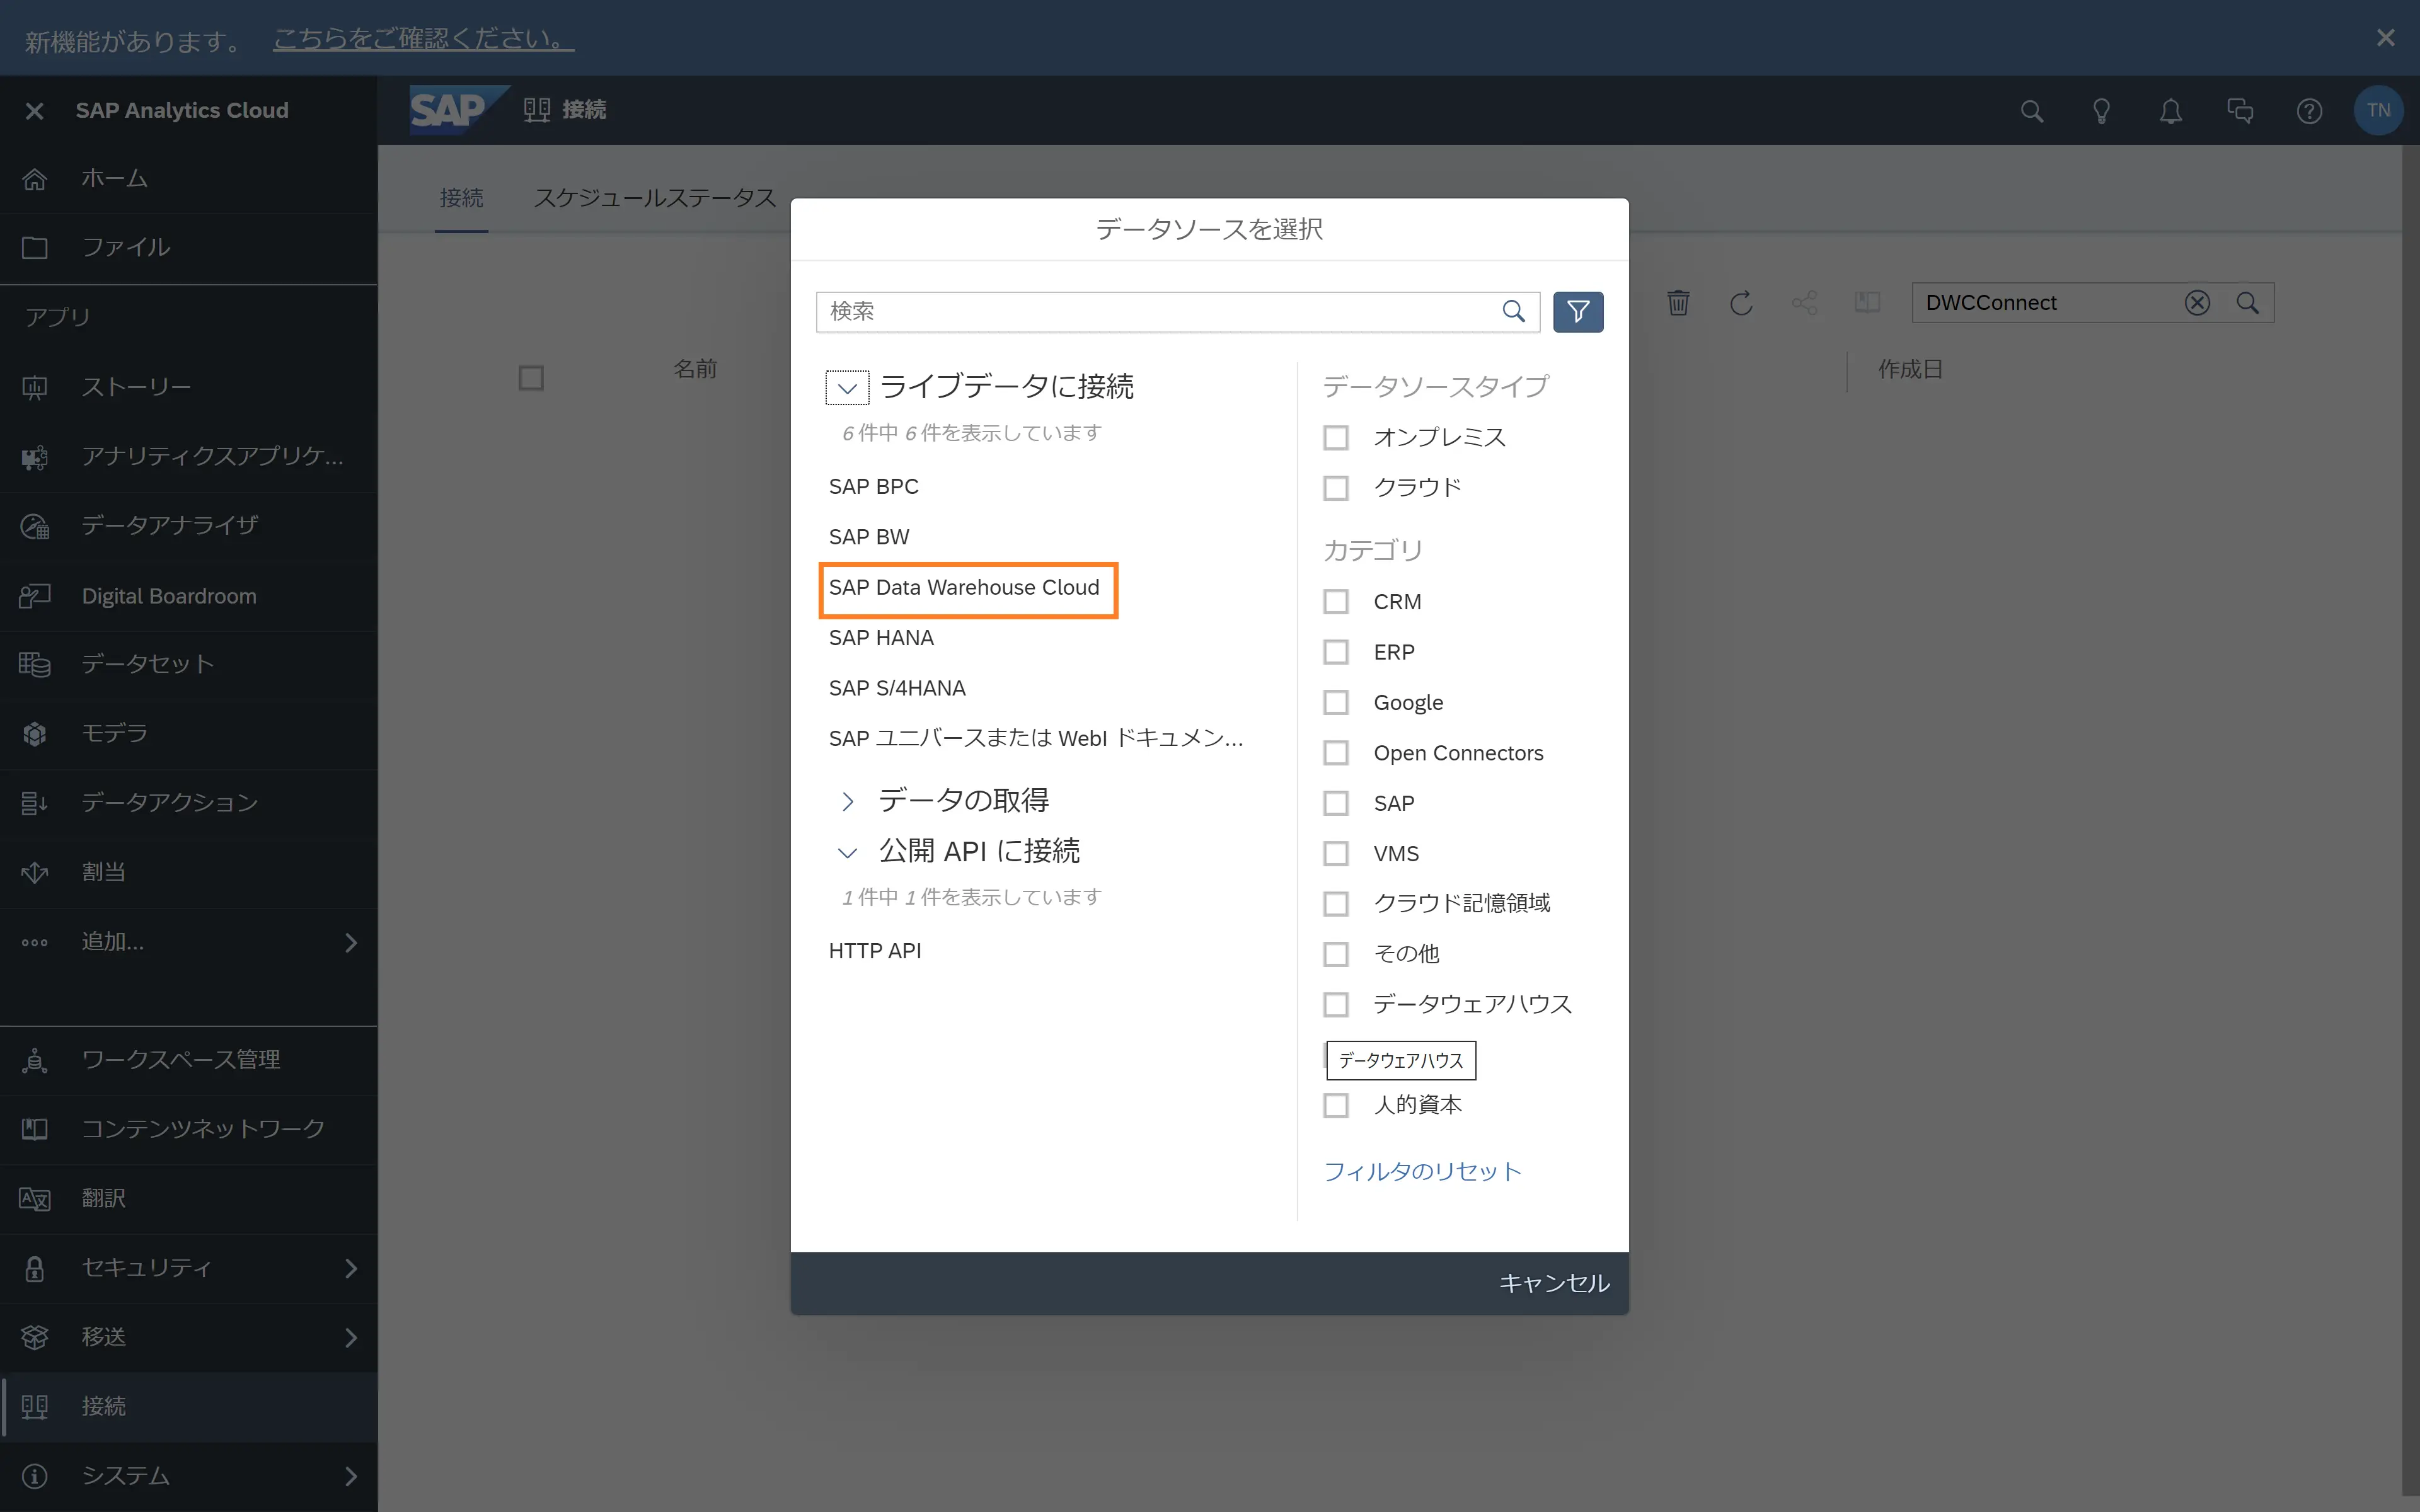Screen dimensions: 2420x1512
Task: Open the discussion chat icon in header
Action: [2240, 111]
